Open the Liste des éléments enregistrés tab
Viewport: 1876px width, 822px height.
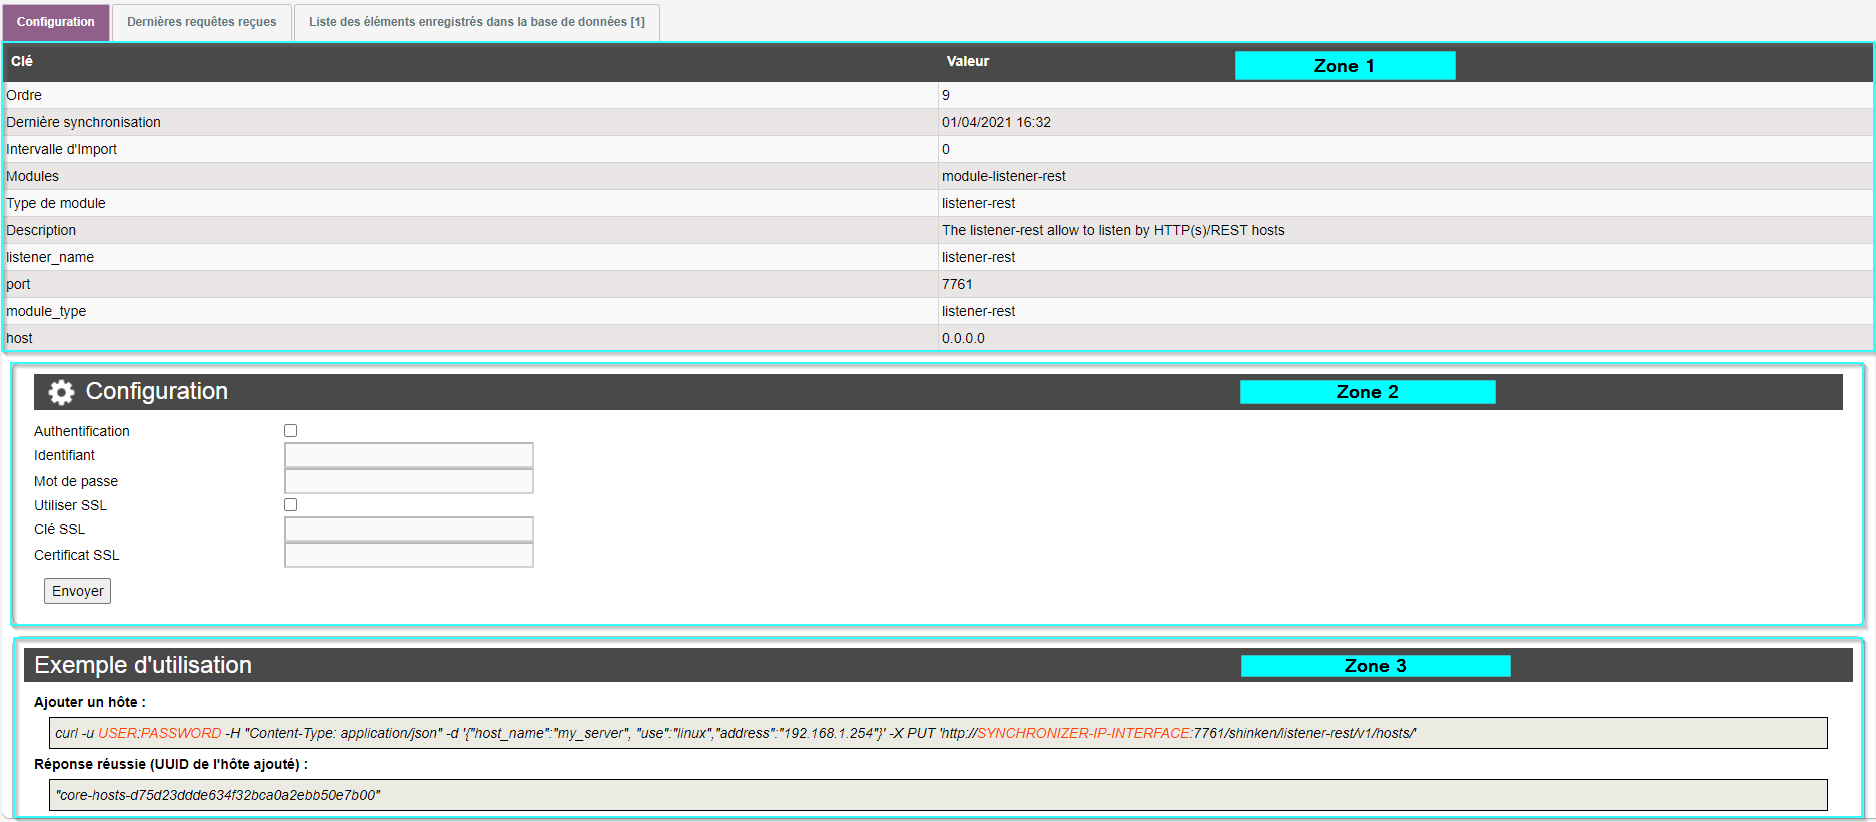pos(476,22)
